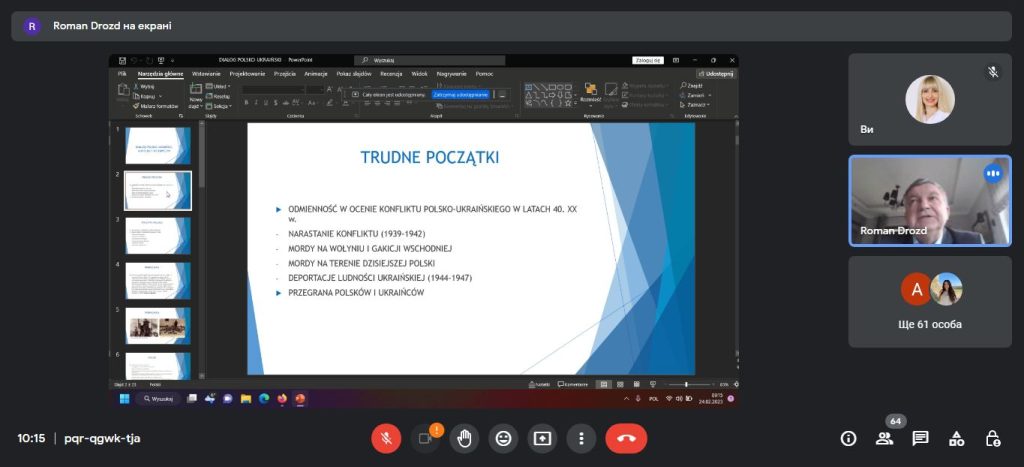Screen dimensions: 1024x467
Task: Expand the Układ layout dropdown
Action: (221, 87)
